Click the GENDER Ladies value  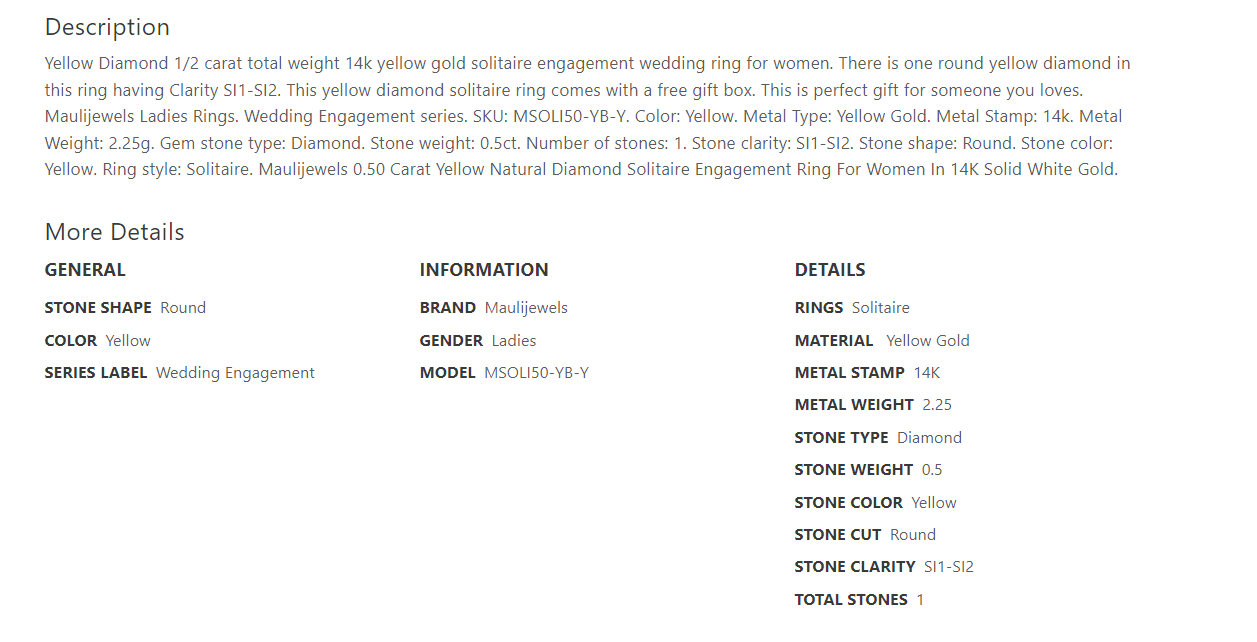[514, 341]
